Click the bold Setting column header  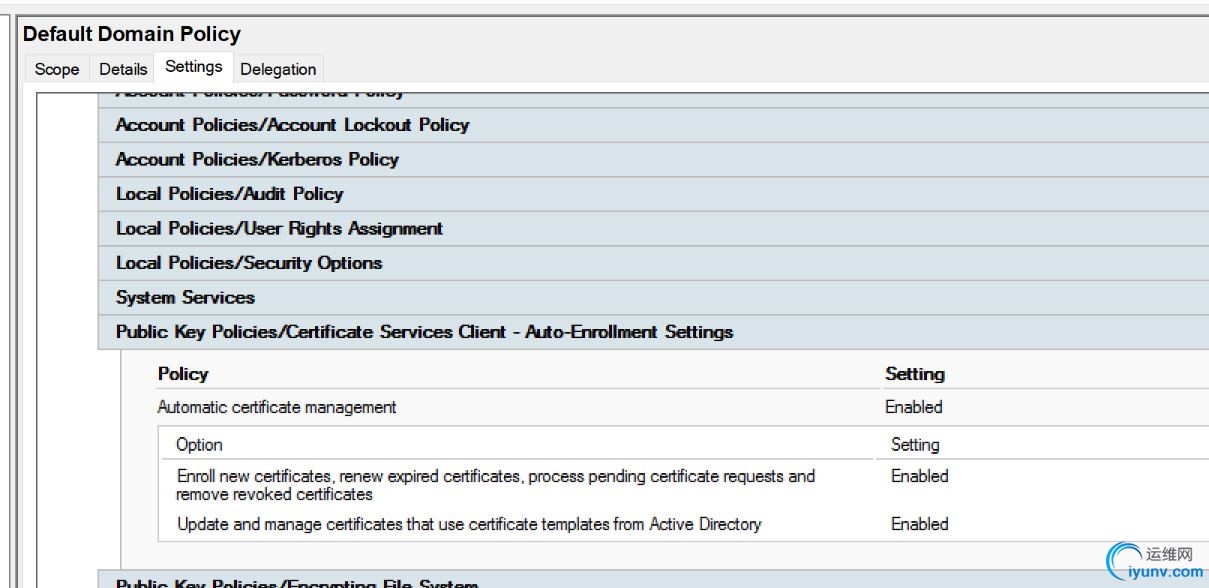(915, 374)
